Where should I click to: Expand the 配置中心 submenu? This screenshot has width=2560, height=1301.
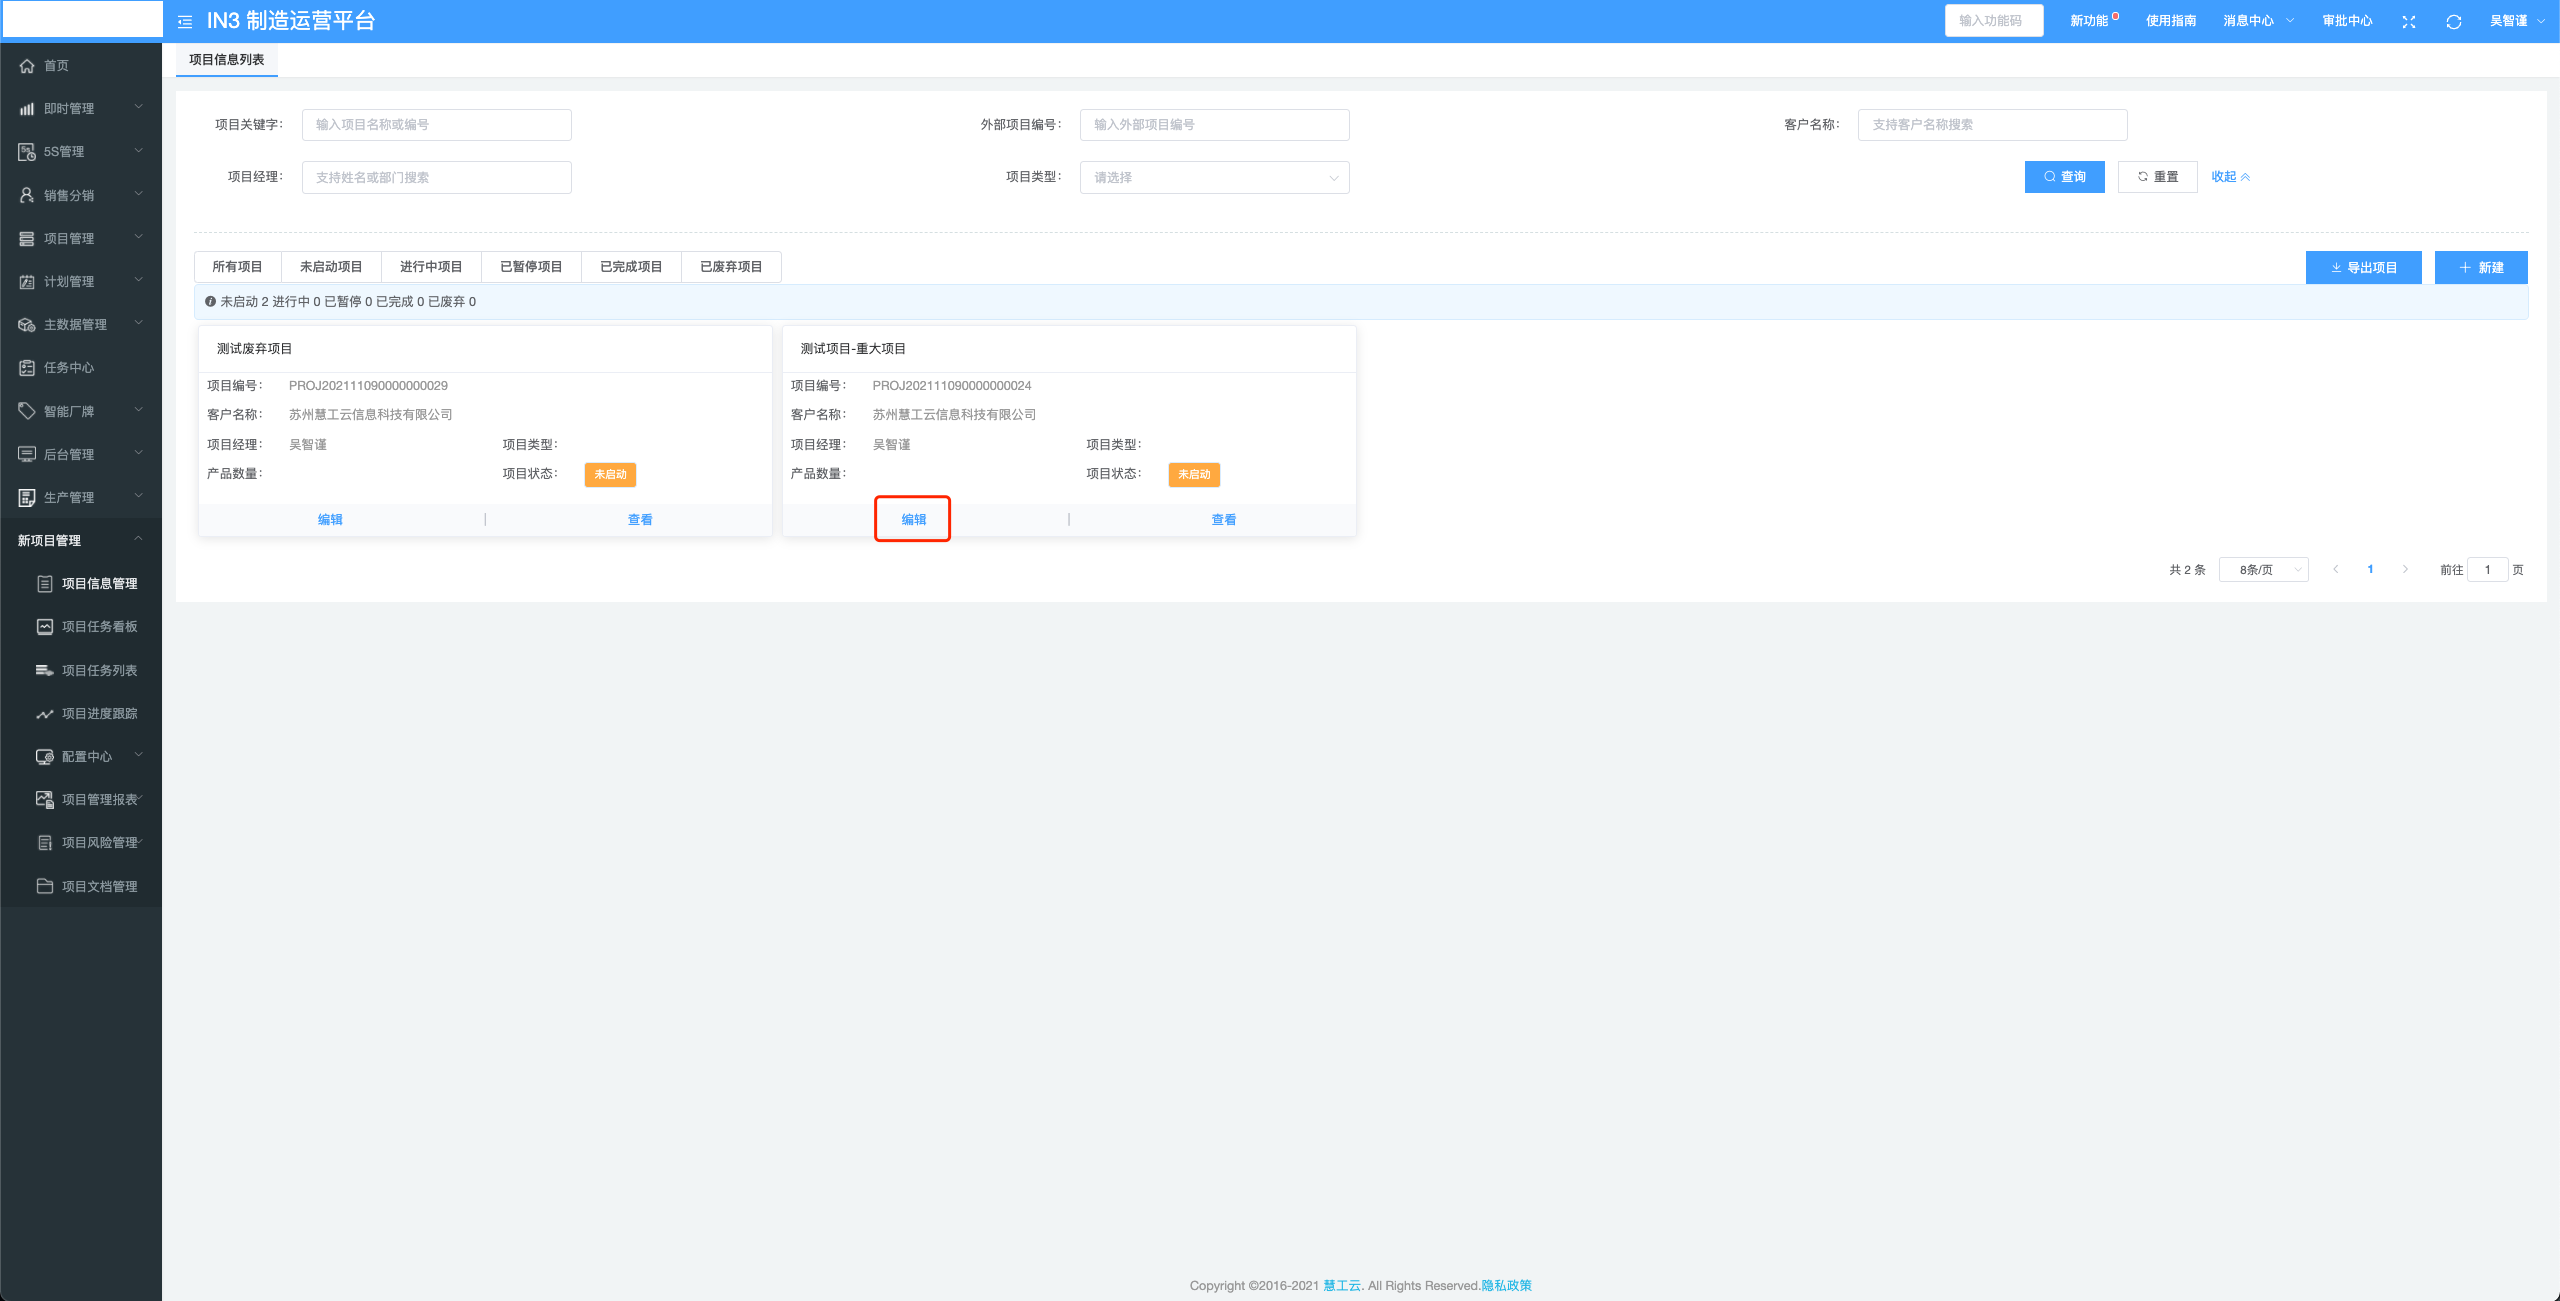(x=88, y=757)
